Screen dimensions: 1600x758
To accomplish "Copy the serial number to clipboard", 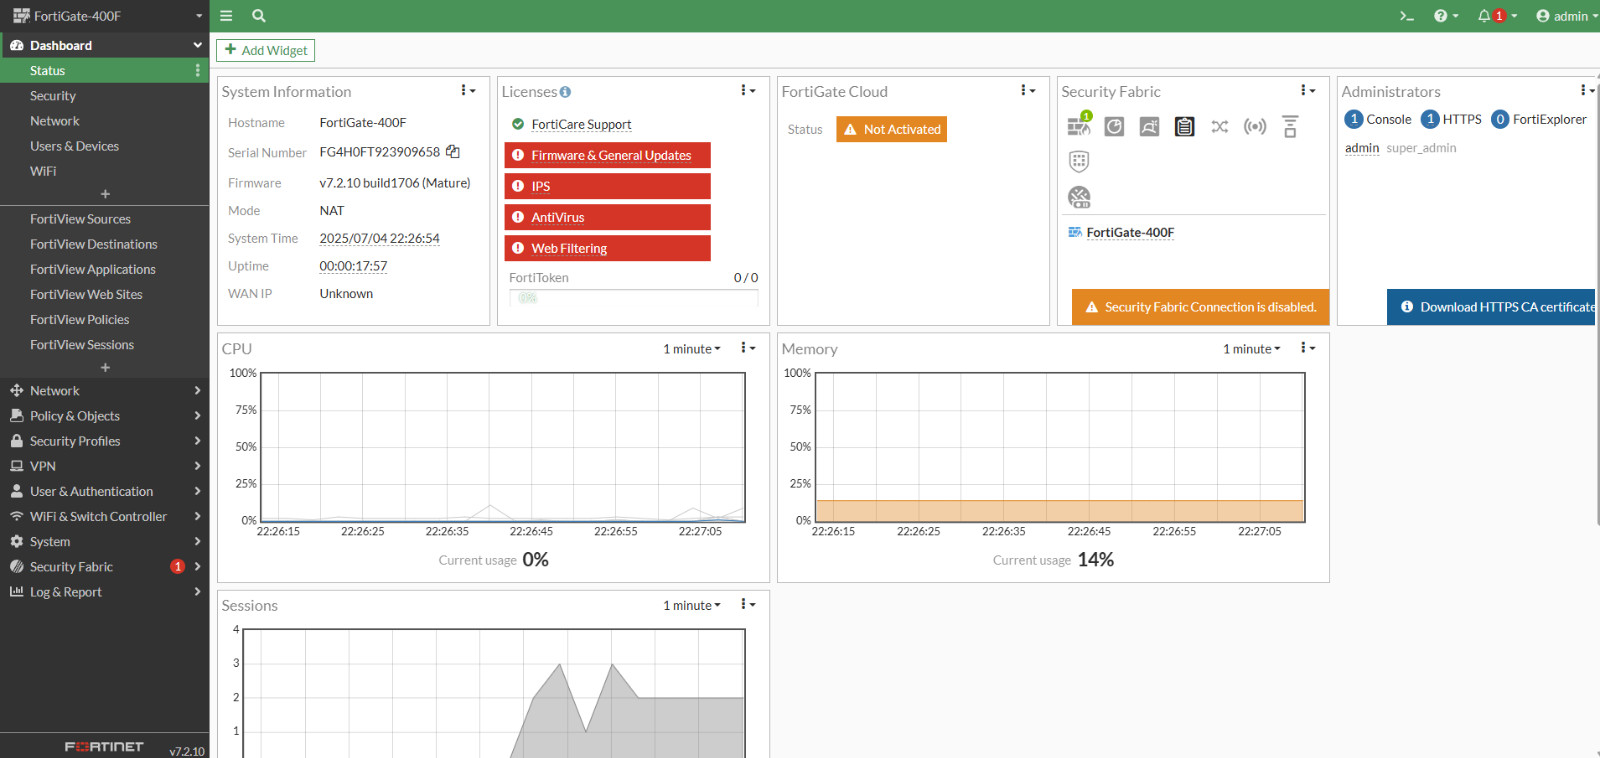I will (x=453, y=152).
